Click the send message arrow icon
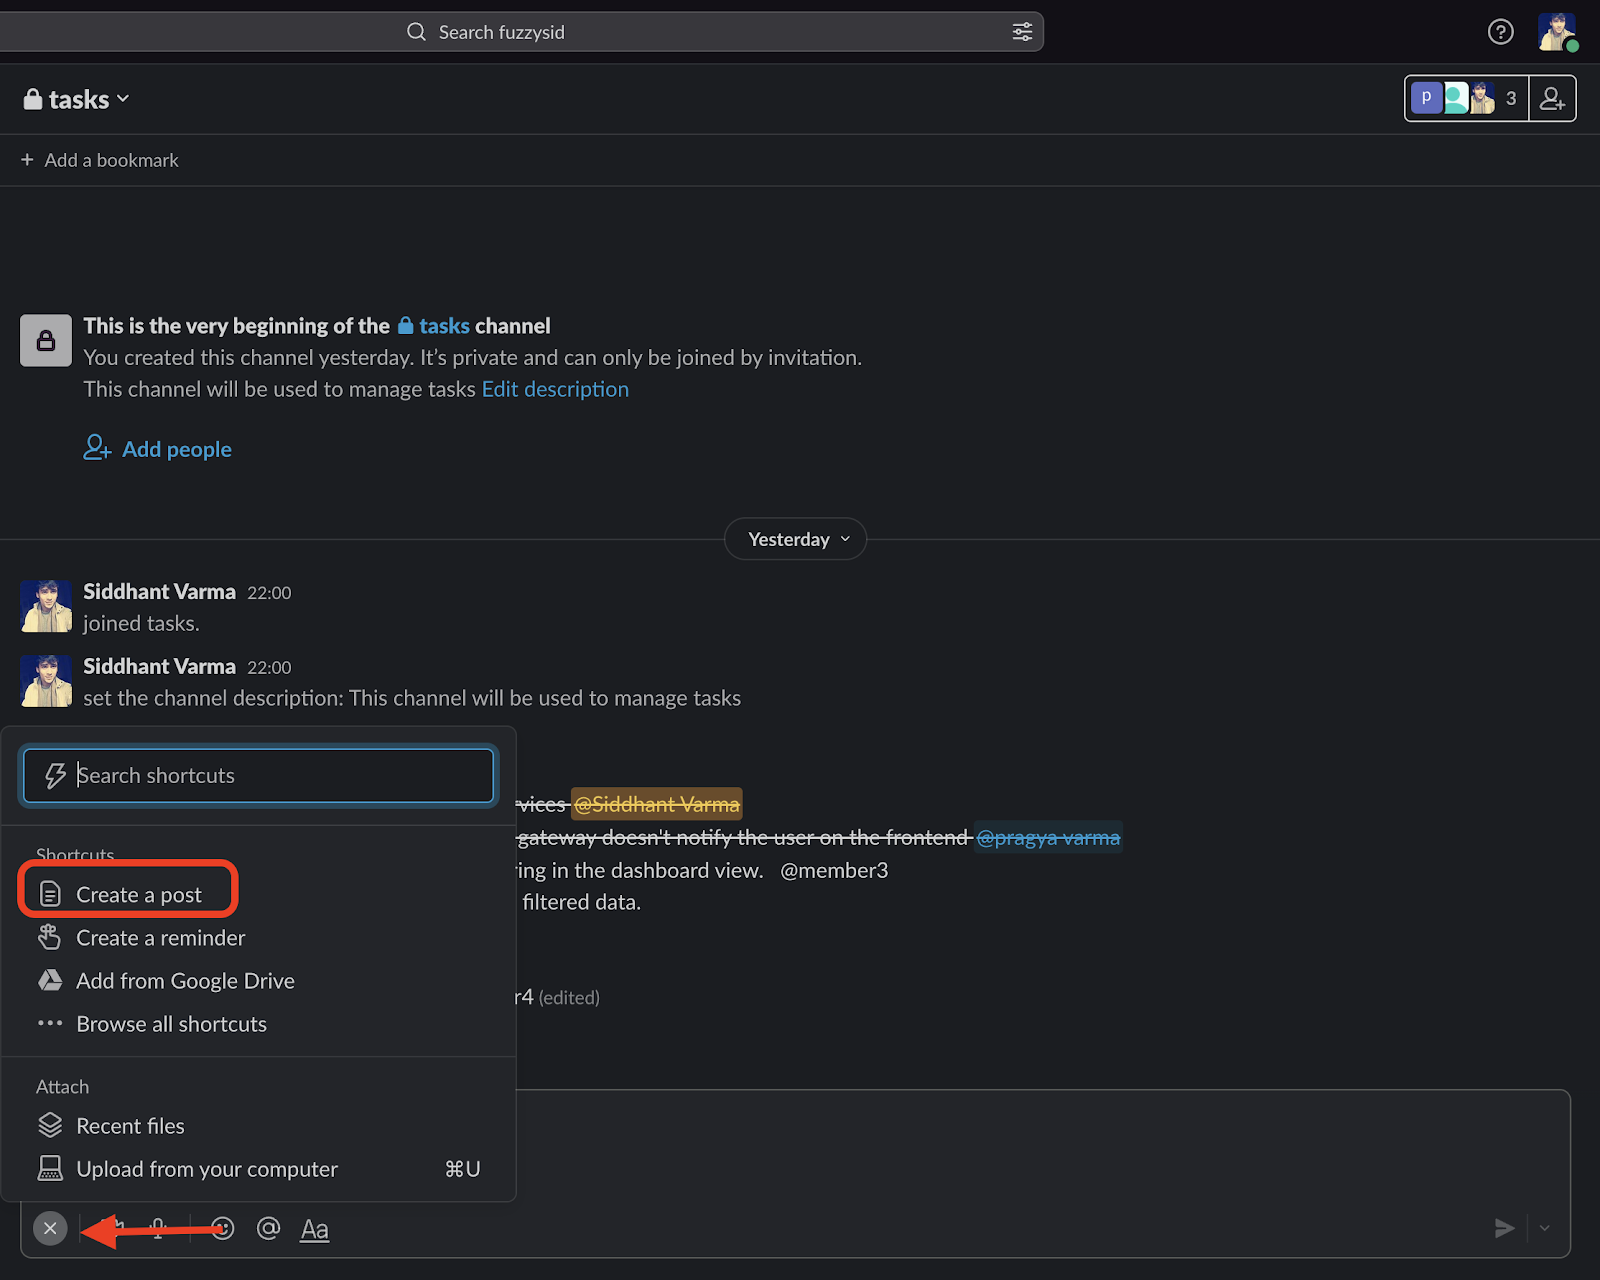This screenshot has width=1600, height=1280. (1504, 1228)
